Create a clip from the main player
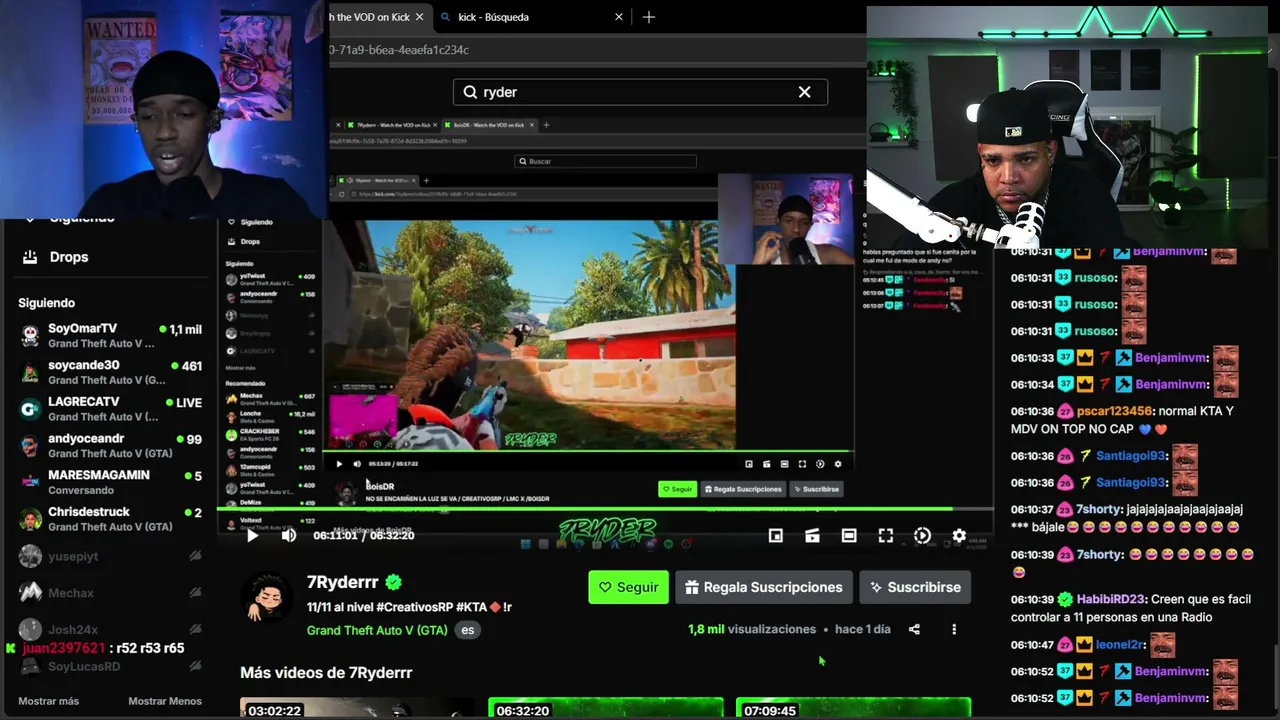 pos(812,536)
